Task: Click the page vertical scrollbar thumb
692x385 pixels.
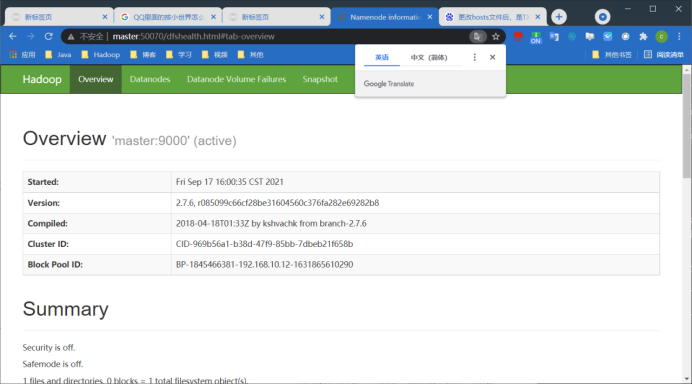Action: point(686,126)
